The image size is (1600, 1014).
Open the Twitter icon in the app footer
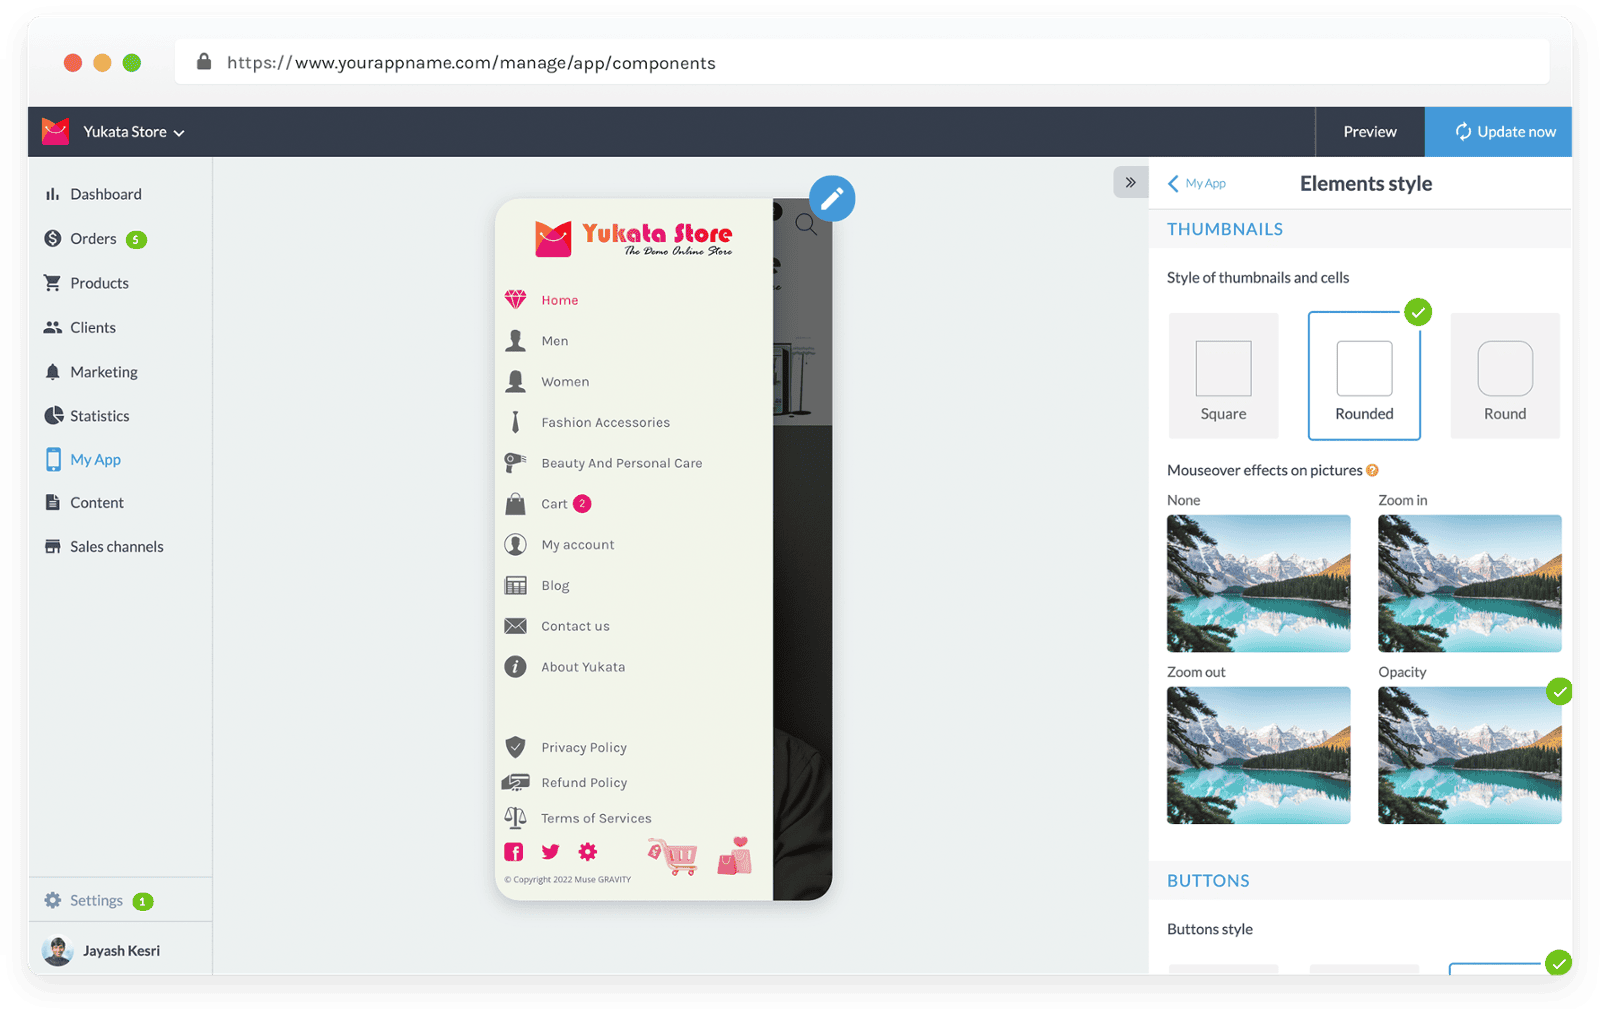click(550, 851)
